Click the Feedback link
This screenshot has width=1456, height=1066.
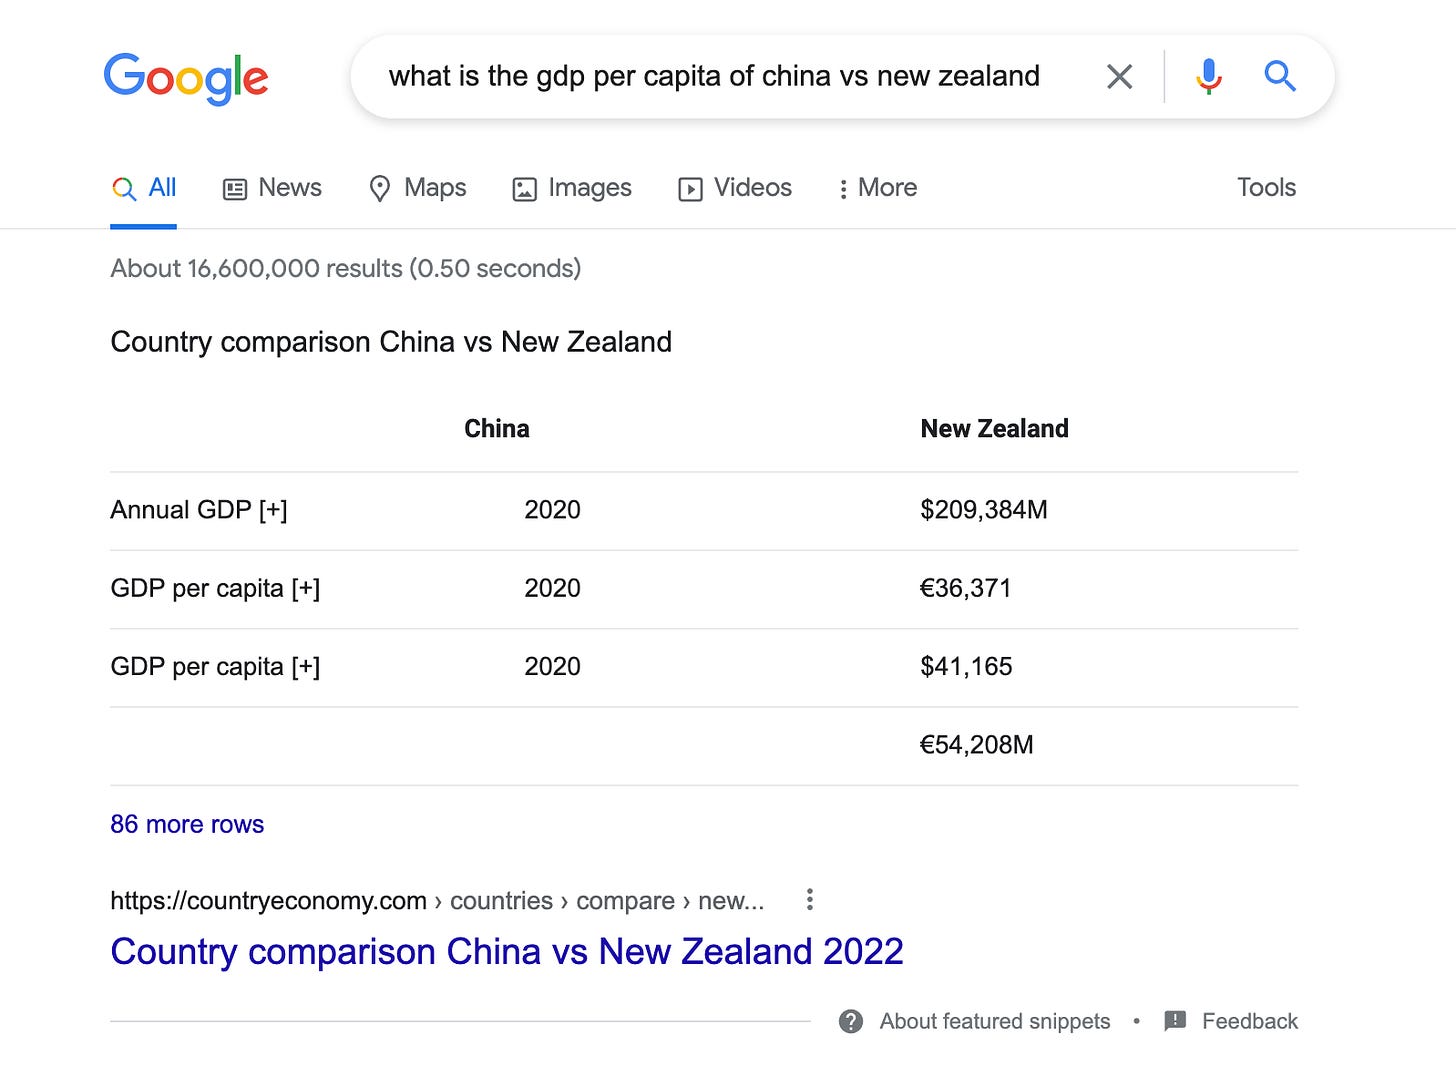tap(1249, 1021)
